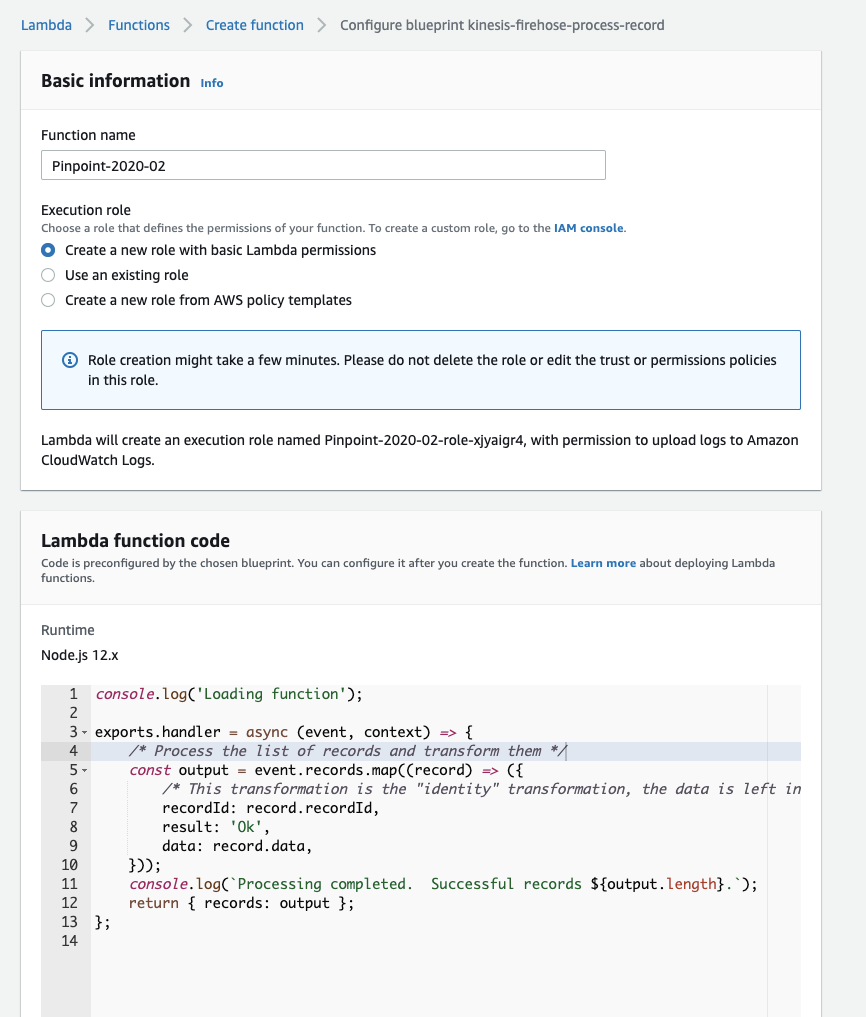This screenshot has height=1017, width=866.
Task: Open Info link beside Basic information
Action: (211, 83)
